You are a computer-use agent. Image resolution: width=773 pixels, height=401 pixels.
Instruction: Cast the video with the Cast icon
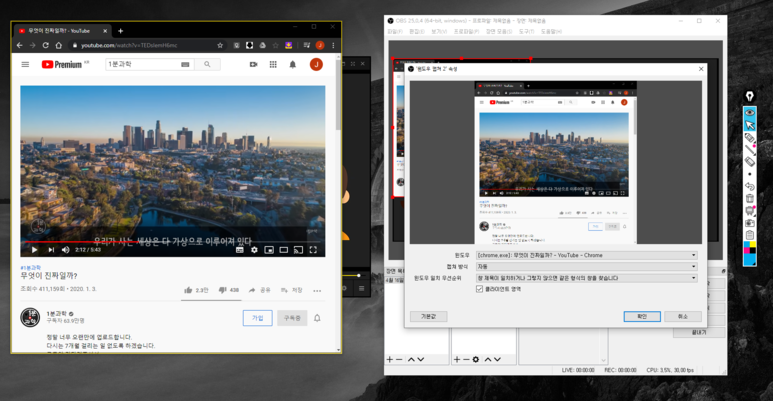tap(298, 250)
